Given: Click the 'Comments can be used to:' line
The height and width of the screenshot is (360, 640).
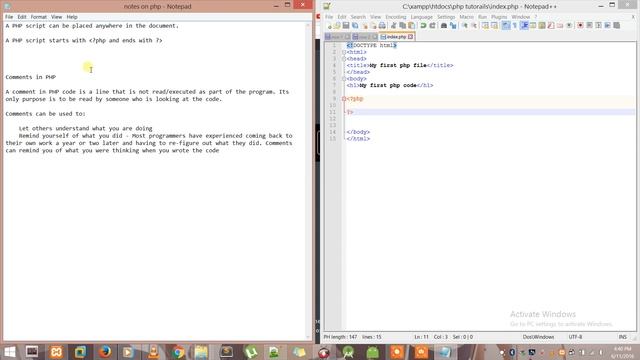Looking at the screenshot, I should pyautogui.click(x=45, y=113).
